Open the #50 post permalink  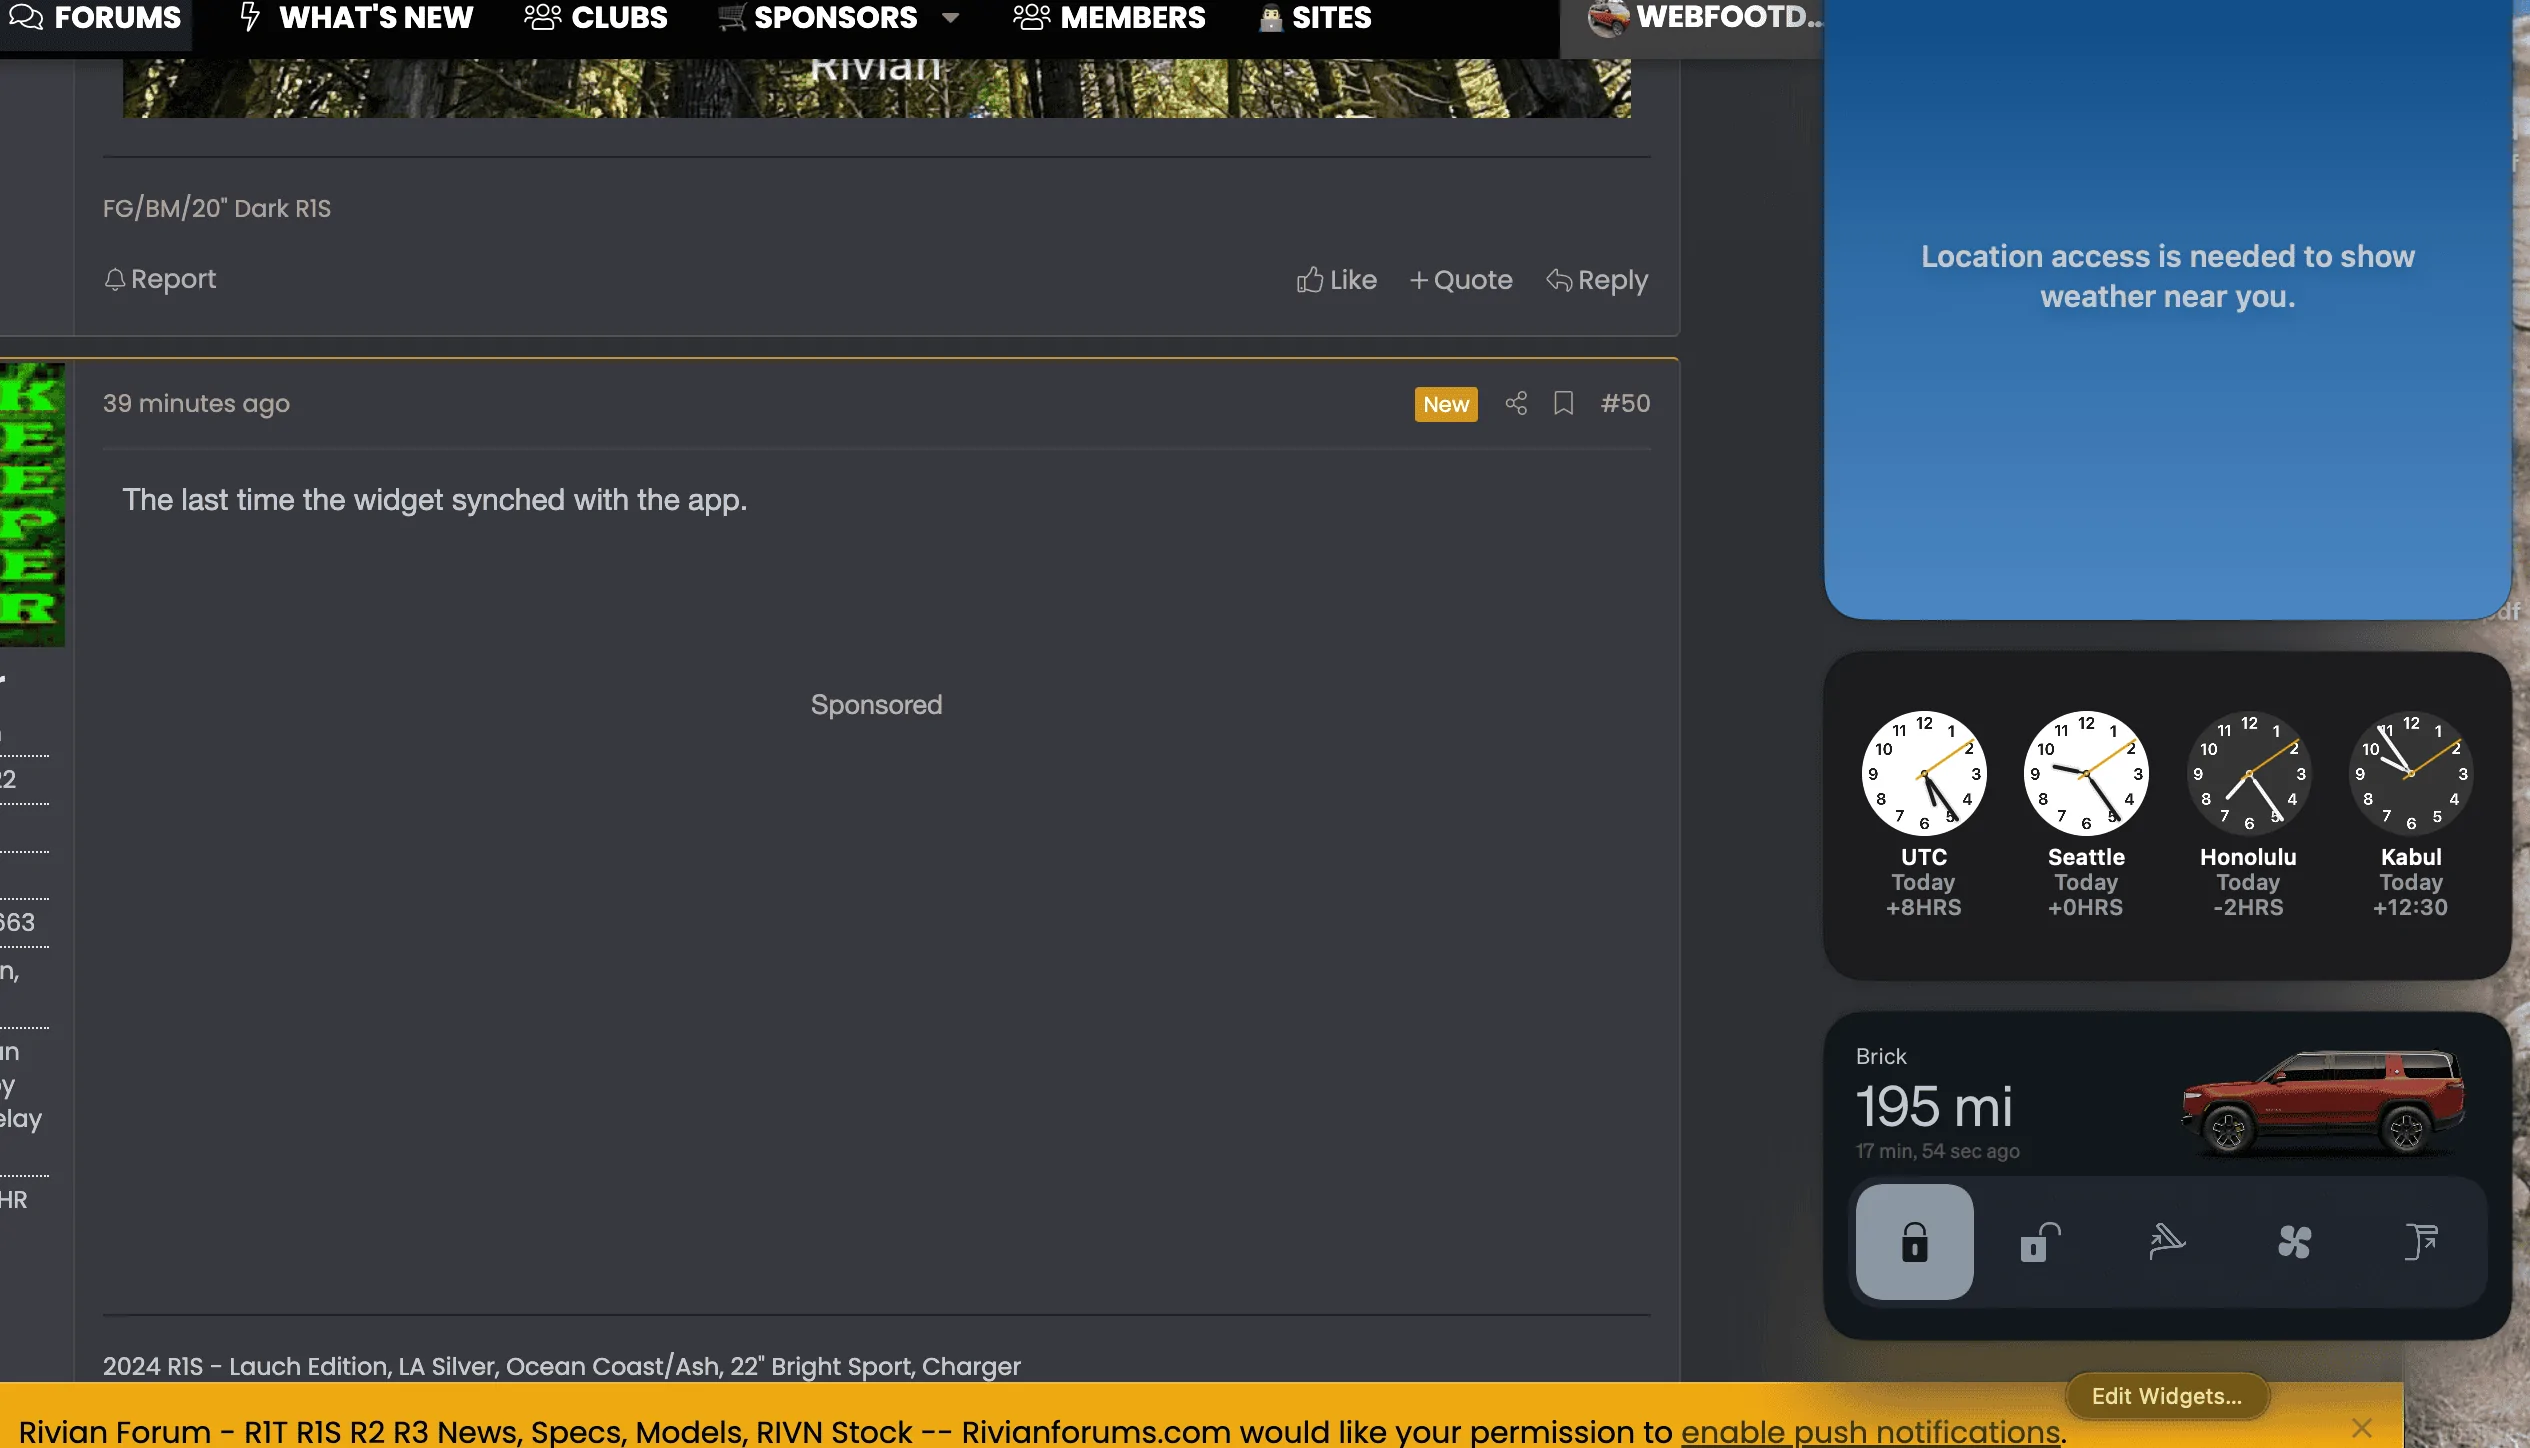(x=1625, y=403)
